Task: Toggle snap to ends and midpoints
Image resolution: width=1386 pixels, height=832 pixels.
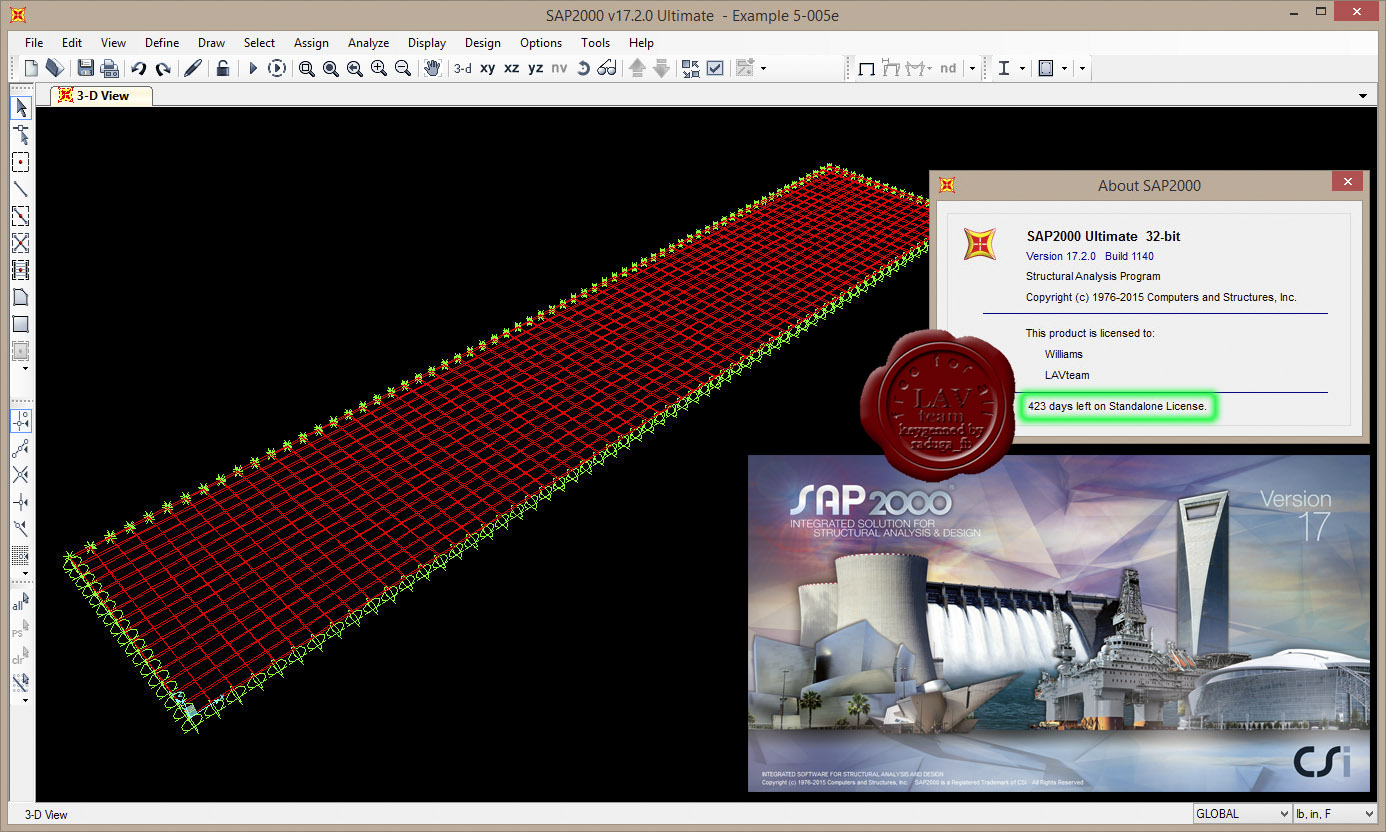Action: [x=20, y=447]
